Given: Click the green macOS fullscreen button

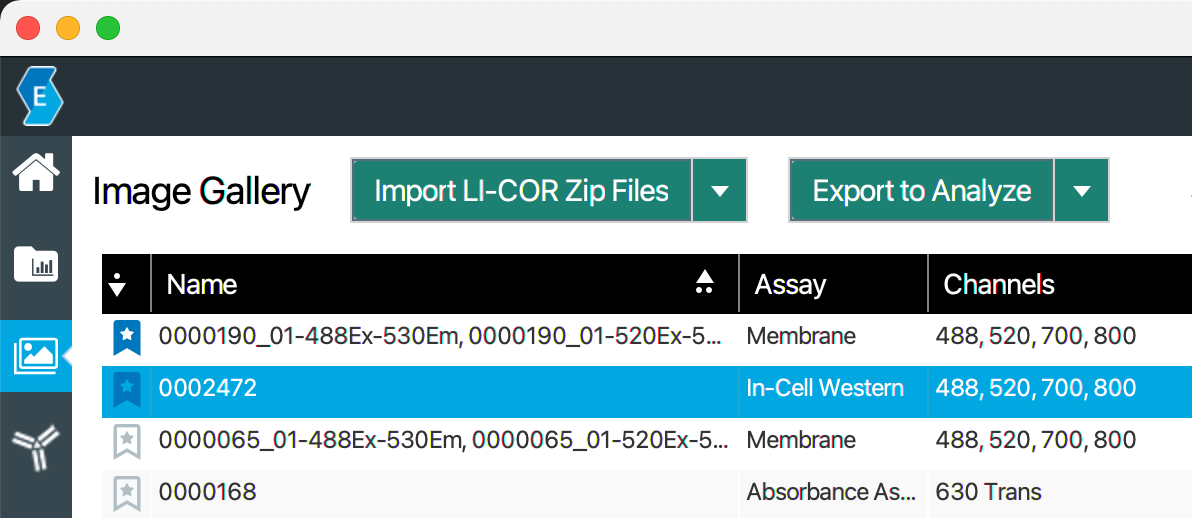Looking at the screenshot, I should point(108,28).
